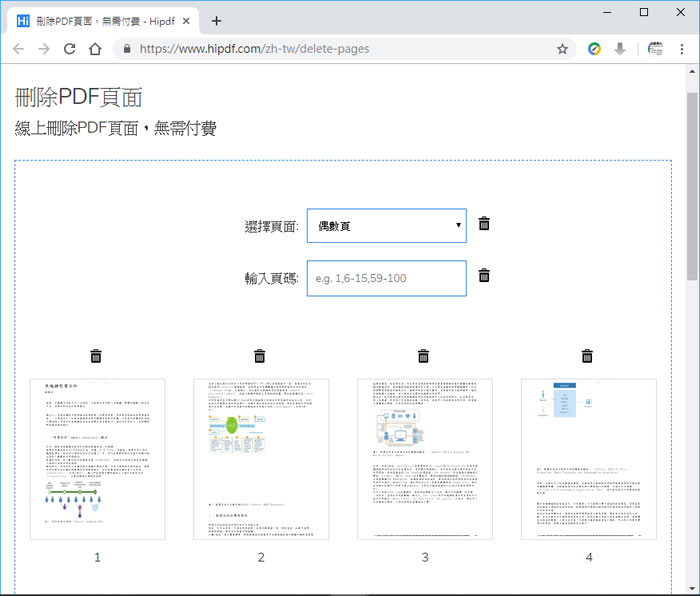Select page 4 thumbnail
Viewport: 700px width, 596px height.
pos(589,459)
